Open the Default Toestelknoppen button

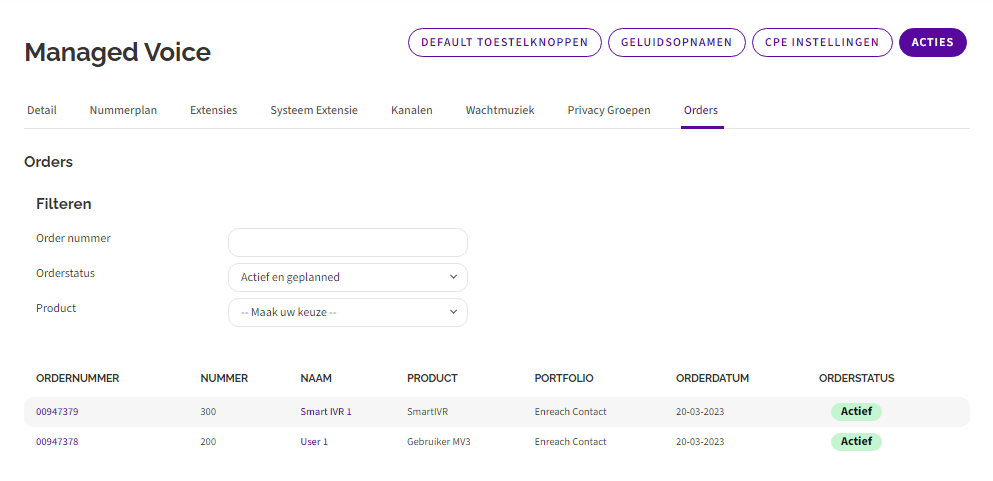504,43
